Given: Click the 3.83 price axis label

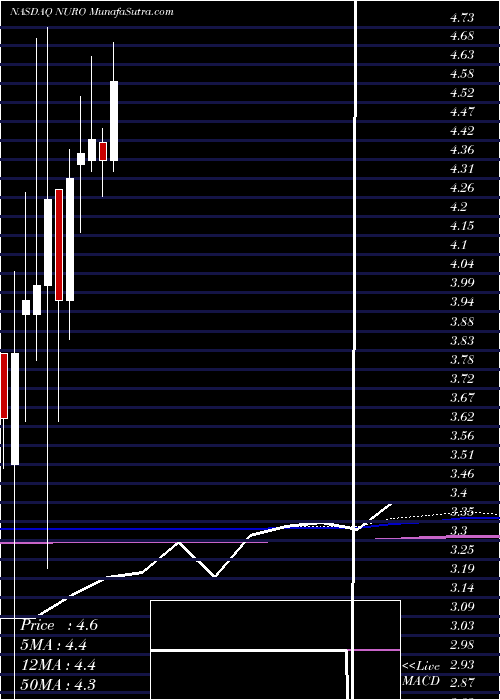Looking at the screenshot, I should point(462,340).
